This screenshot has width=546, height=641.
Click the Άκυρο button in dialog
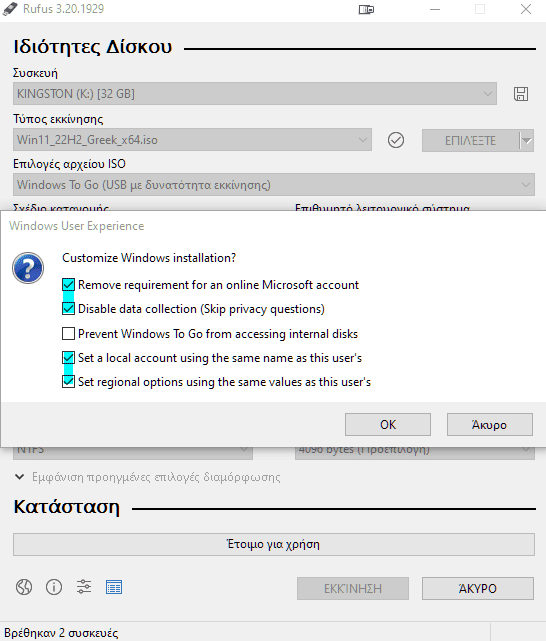[x=490, y=425]
